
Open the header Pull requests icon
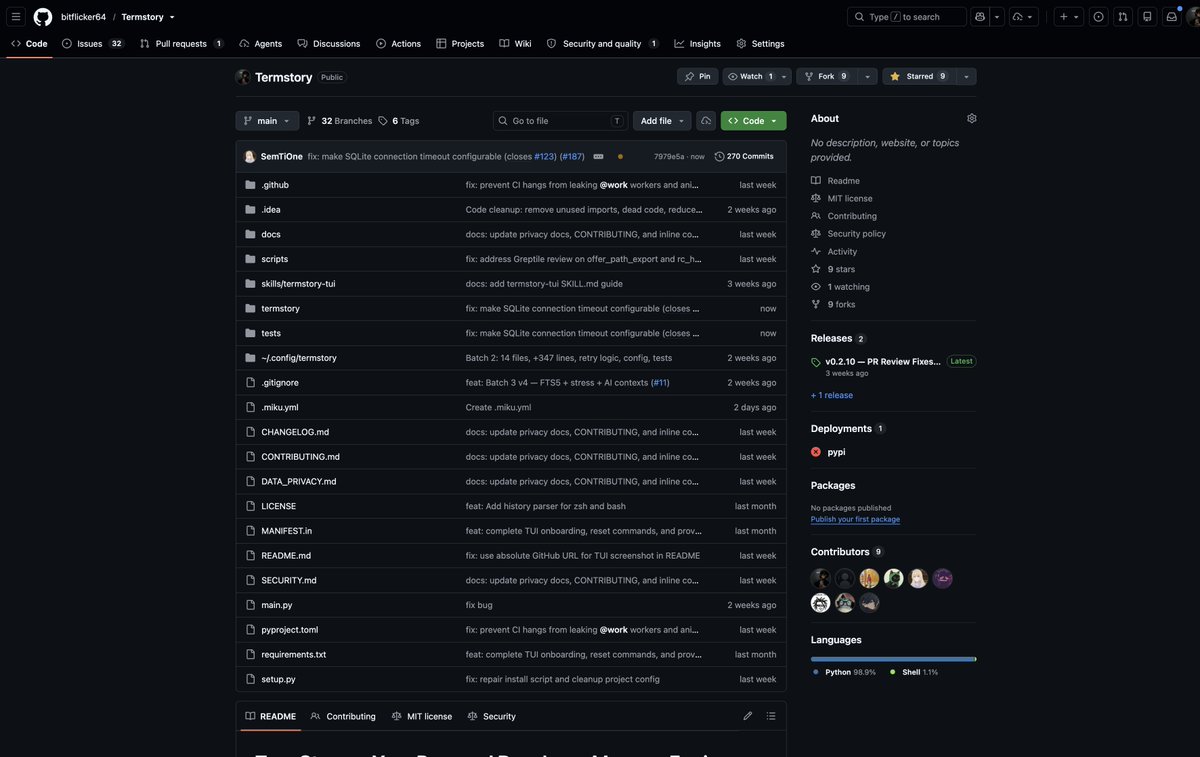click(x=1123, y=17)
